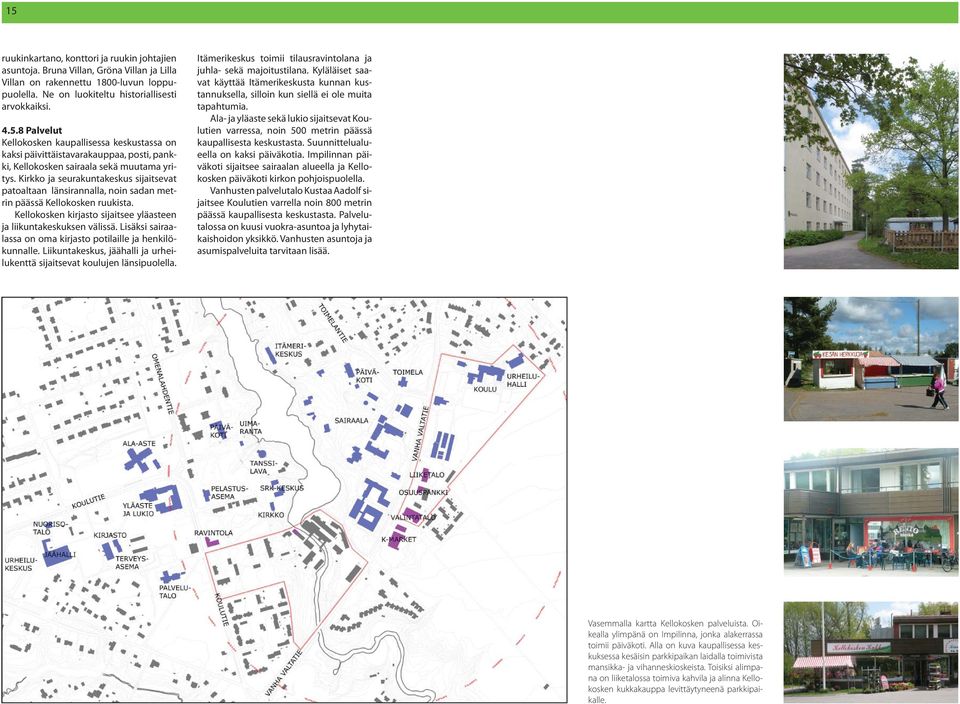This screenshot has width=960, height=704.
Task: Open the photo of the Impilinna building
Action: (x=871, y=162)
